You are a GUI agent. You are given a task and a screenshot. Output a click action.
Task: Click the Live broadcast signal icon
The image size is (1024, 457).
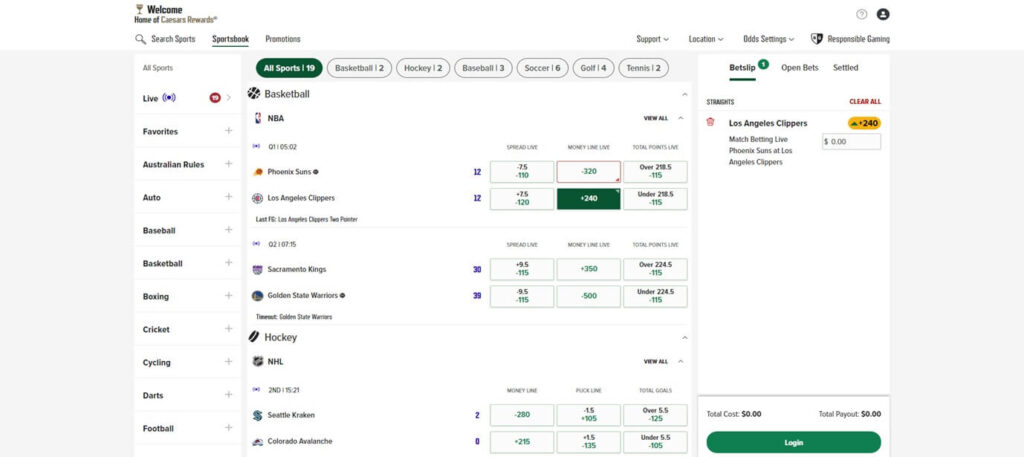click(x=169, y=98)
